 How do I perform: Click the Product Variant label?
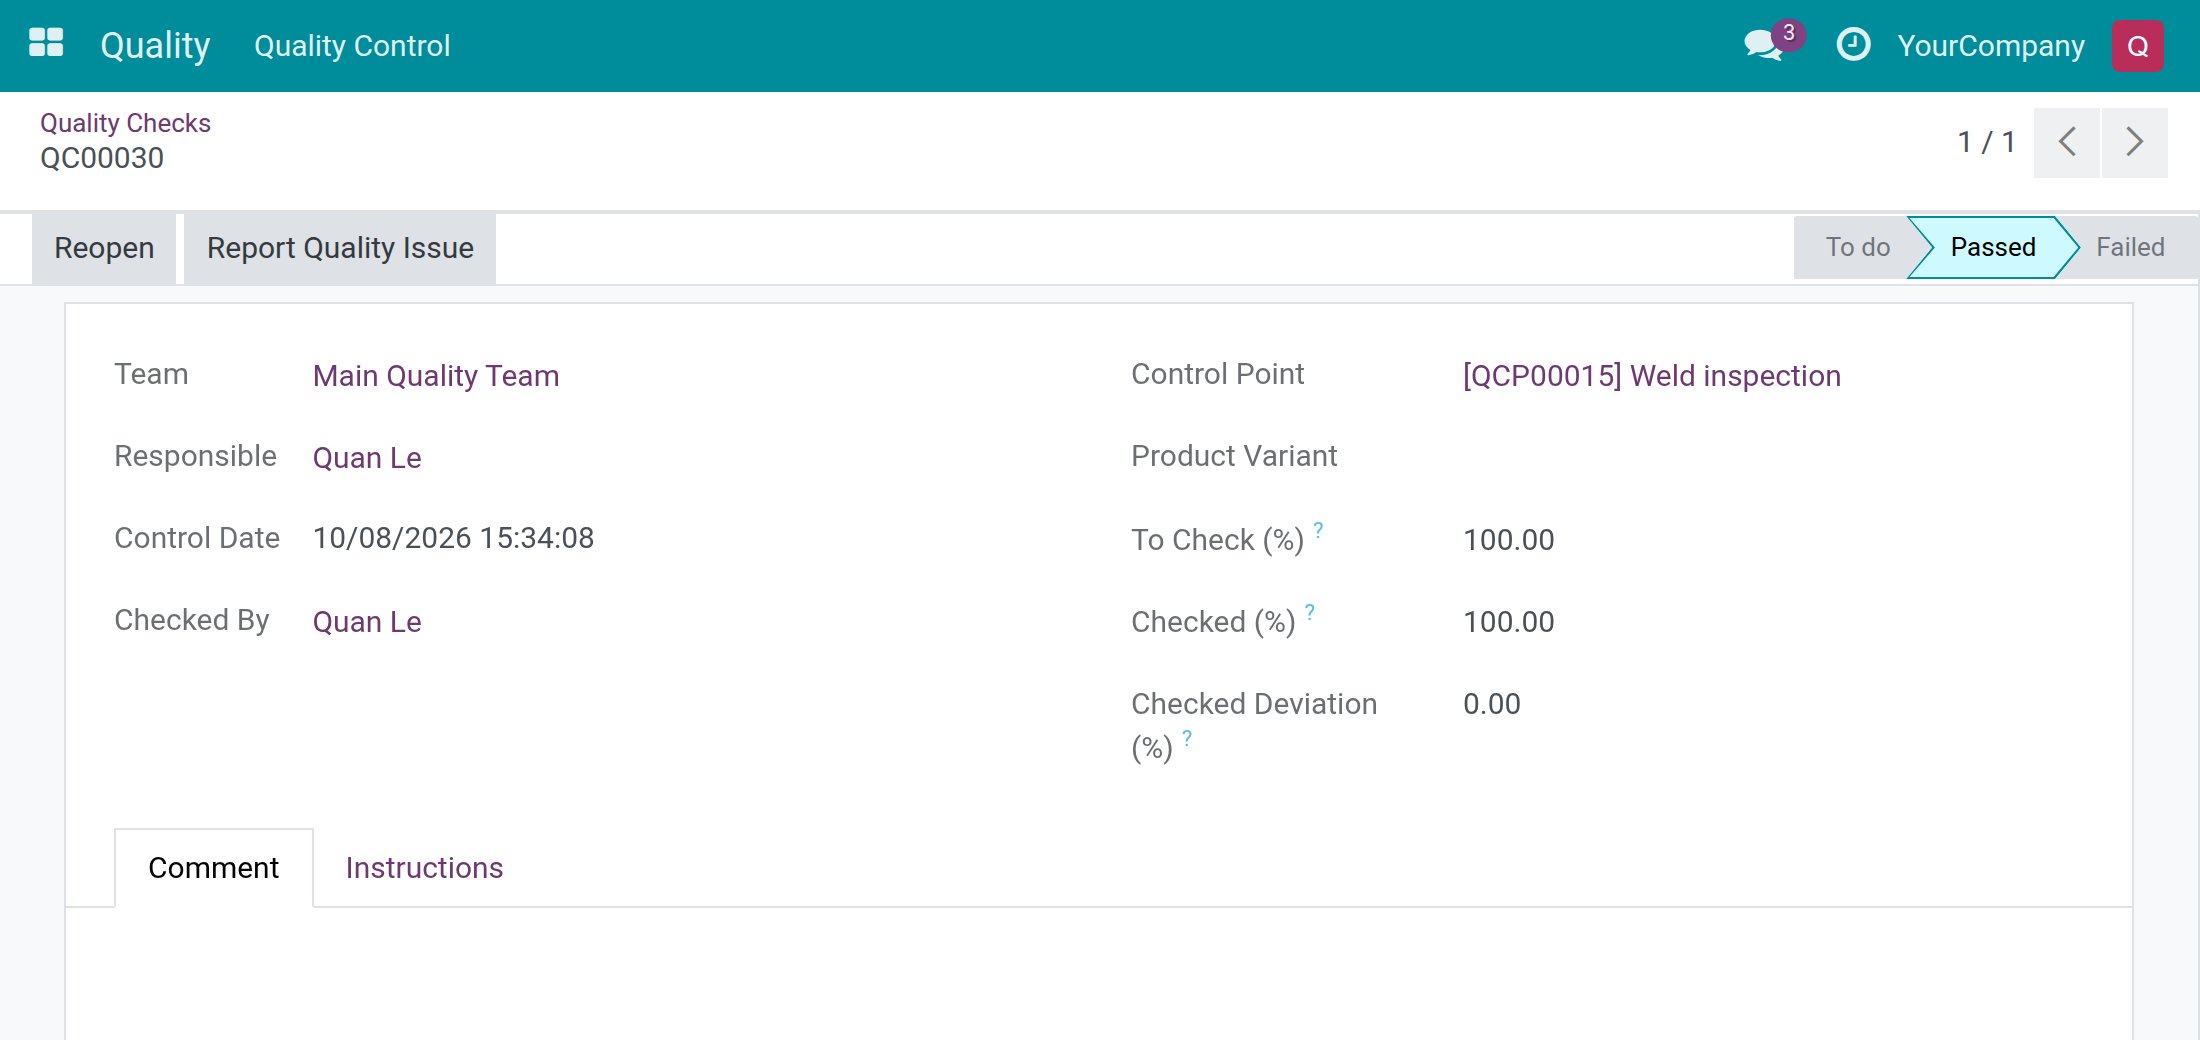[x=1234, y=456]
